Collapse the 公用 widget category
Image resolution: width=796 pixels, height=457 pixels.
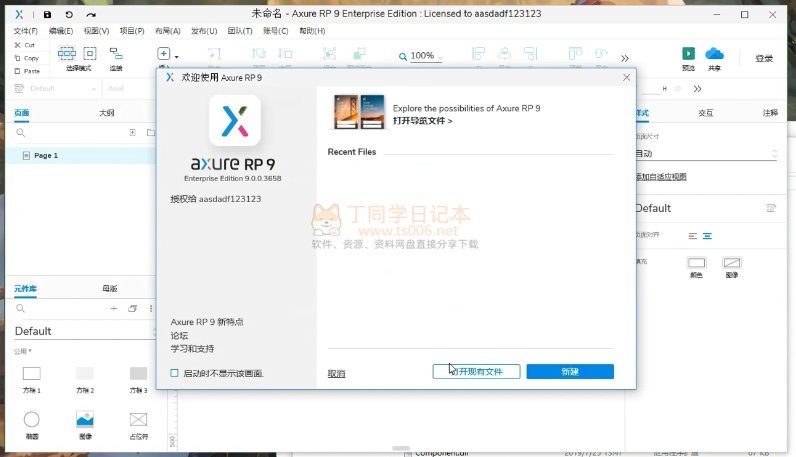coord(23,351)
